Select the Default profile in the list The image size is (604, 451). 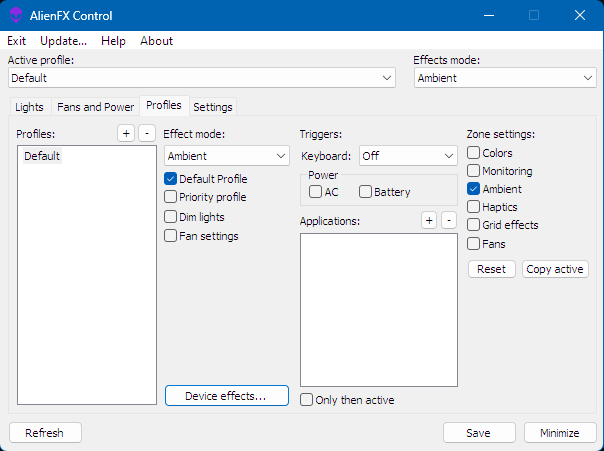click(42, 156)
